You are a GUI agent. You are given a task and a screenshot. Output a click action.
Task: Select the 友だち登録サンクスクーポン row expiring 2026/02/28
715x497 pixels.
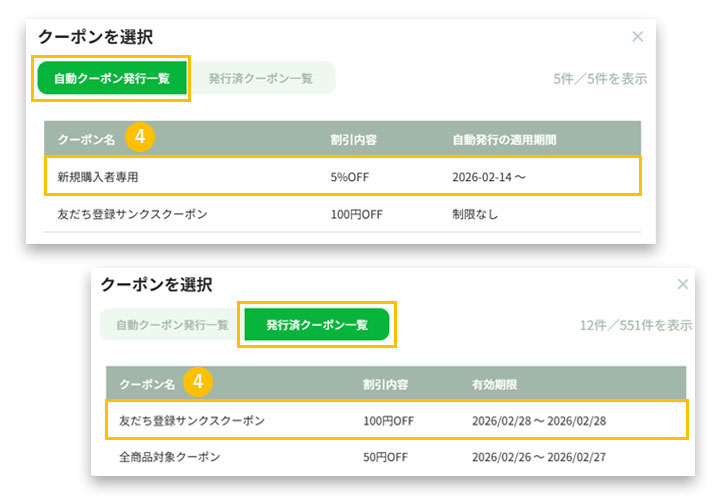[x=396, y=420]
